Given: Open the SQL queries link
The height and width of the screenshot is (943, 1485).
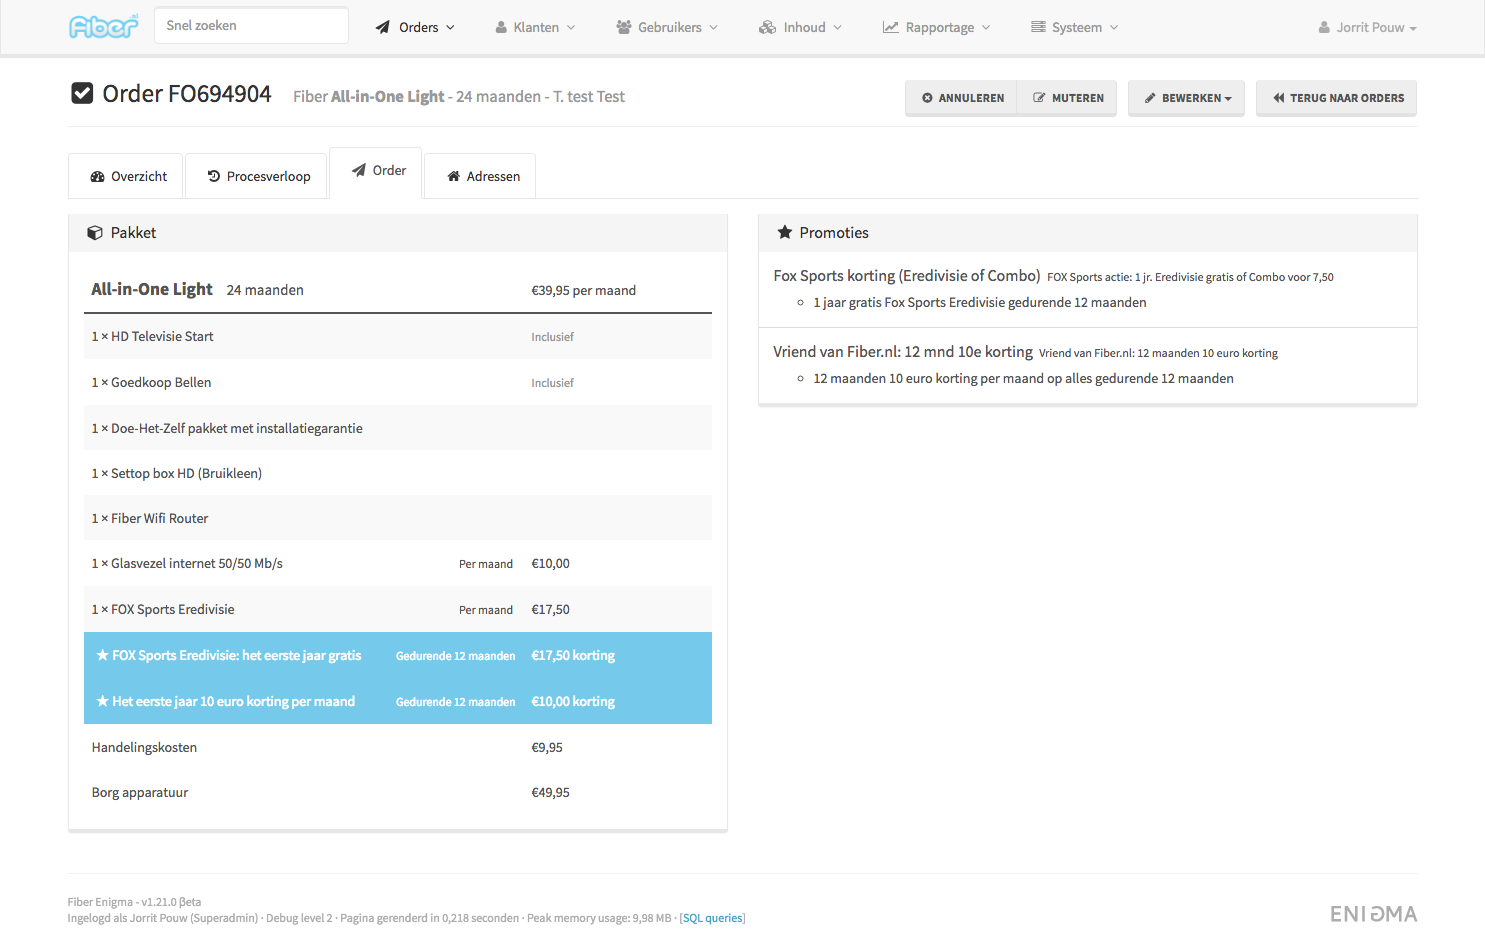Looking at the screenshot, I should [x=712, y=918].
